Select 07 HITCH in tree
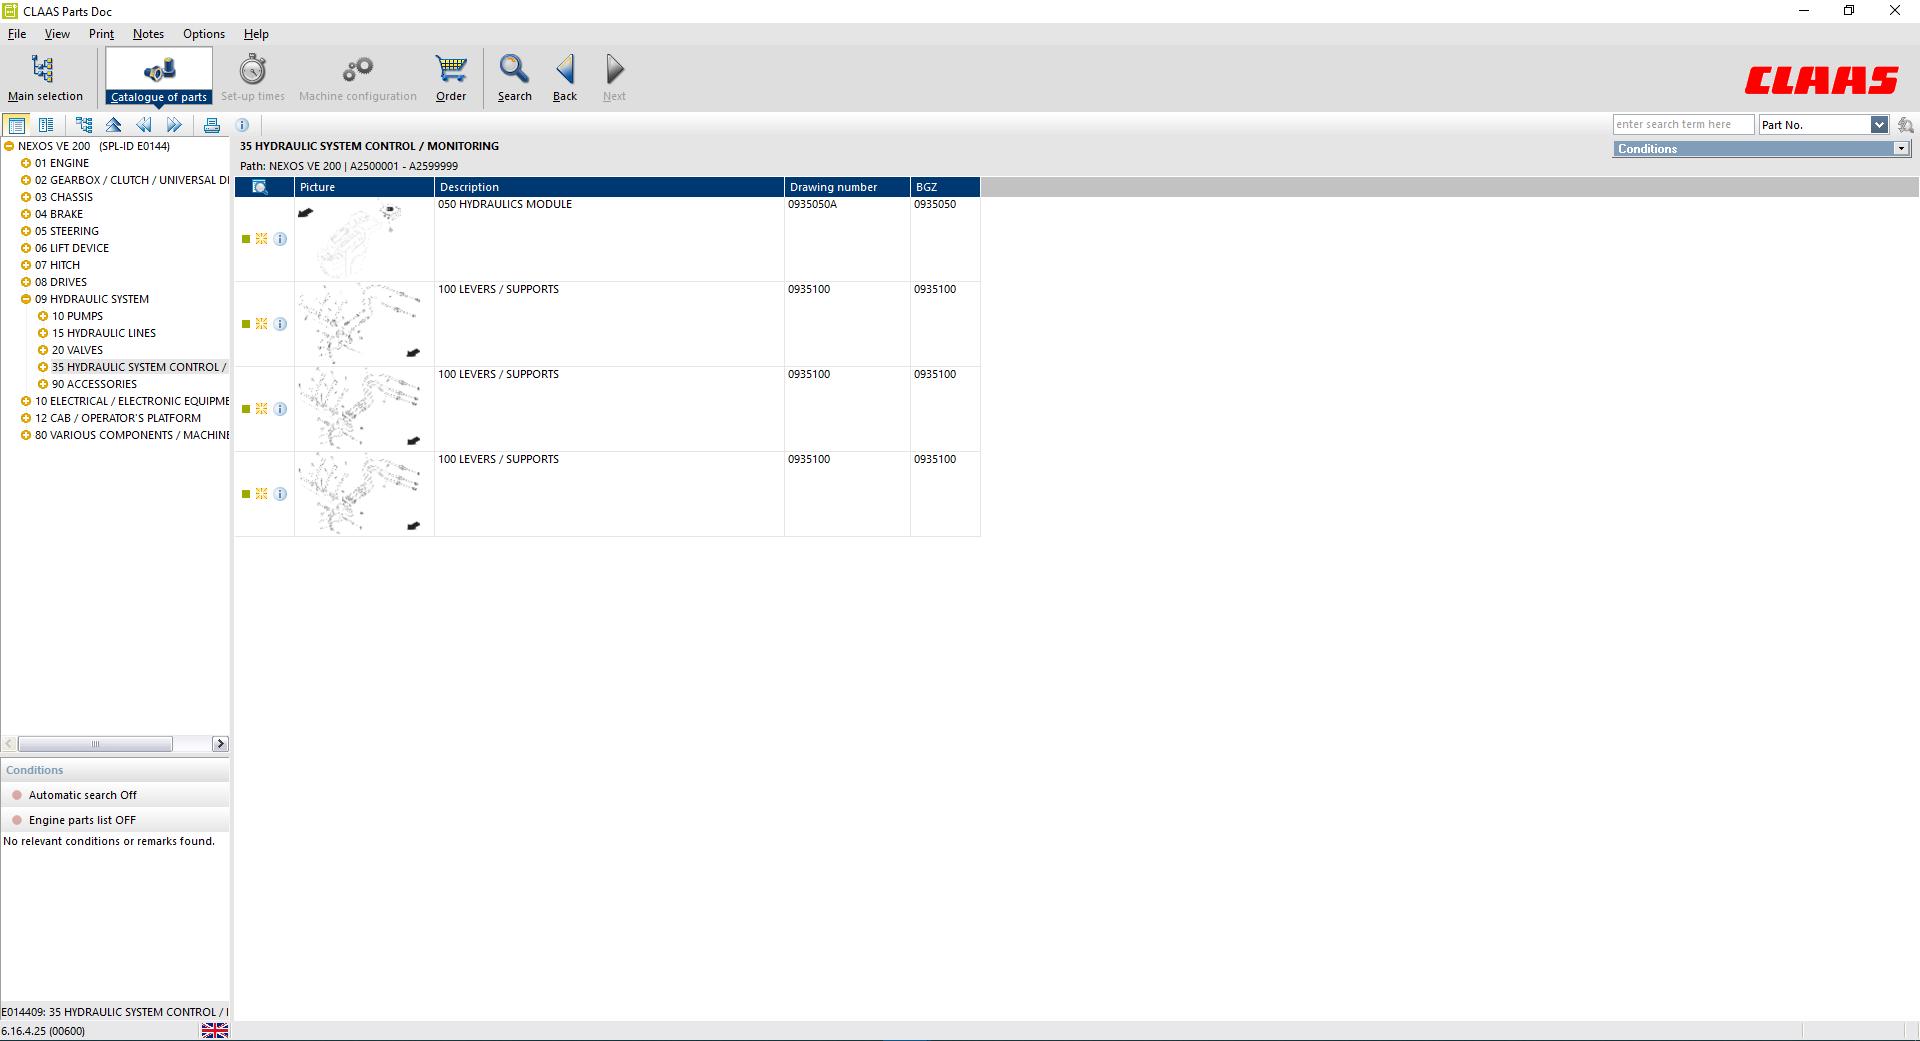Screen dimensions: 1920x1041 [x=57, y=265]
